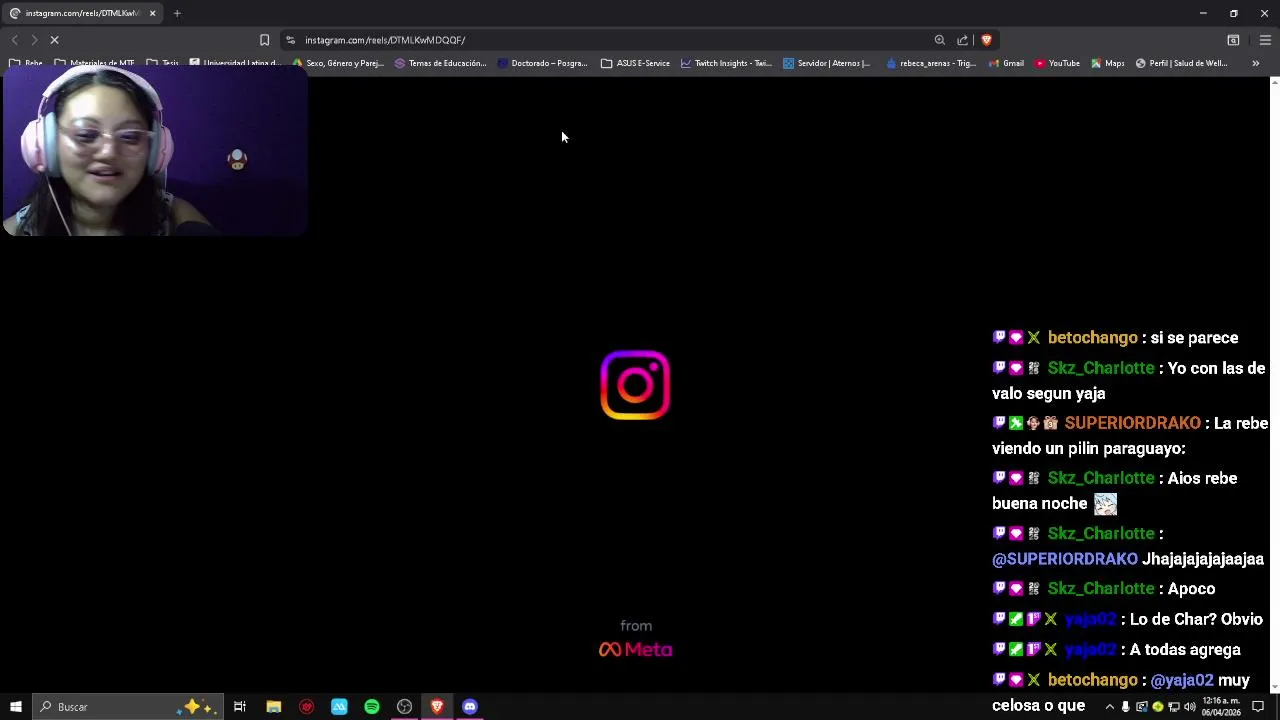Open the Gmail bookmark
The height and width of the screenshot is (720, 1280).
pyautogui.click(x=1006, y=63)
